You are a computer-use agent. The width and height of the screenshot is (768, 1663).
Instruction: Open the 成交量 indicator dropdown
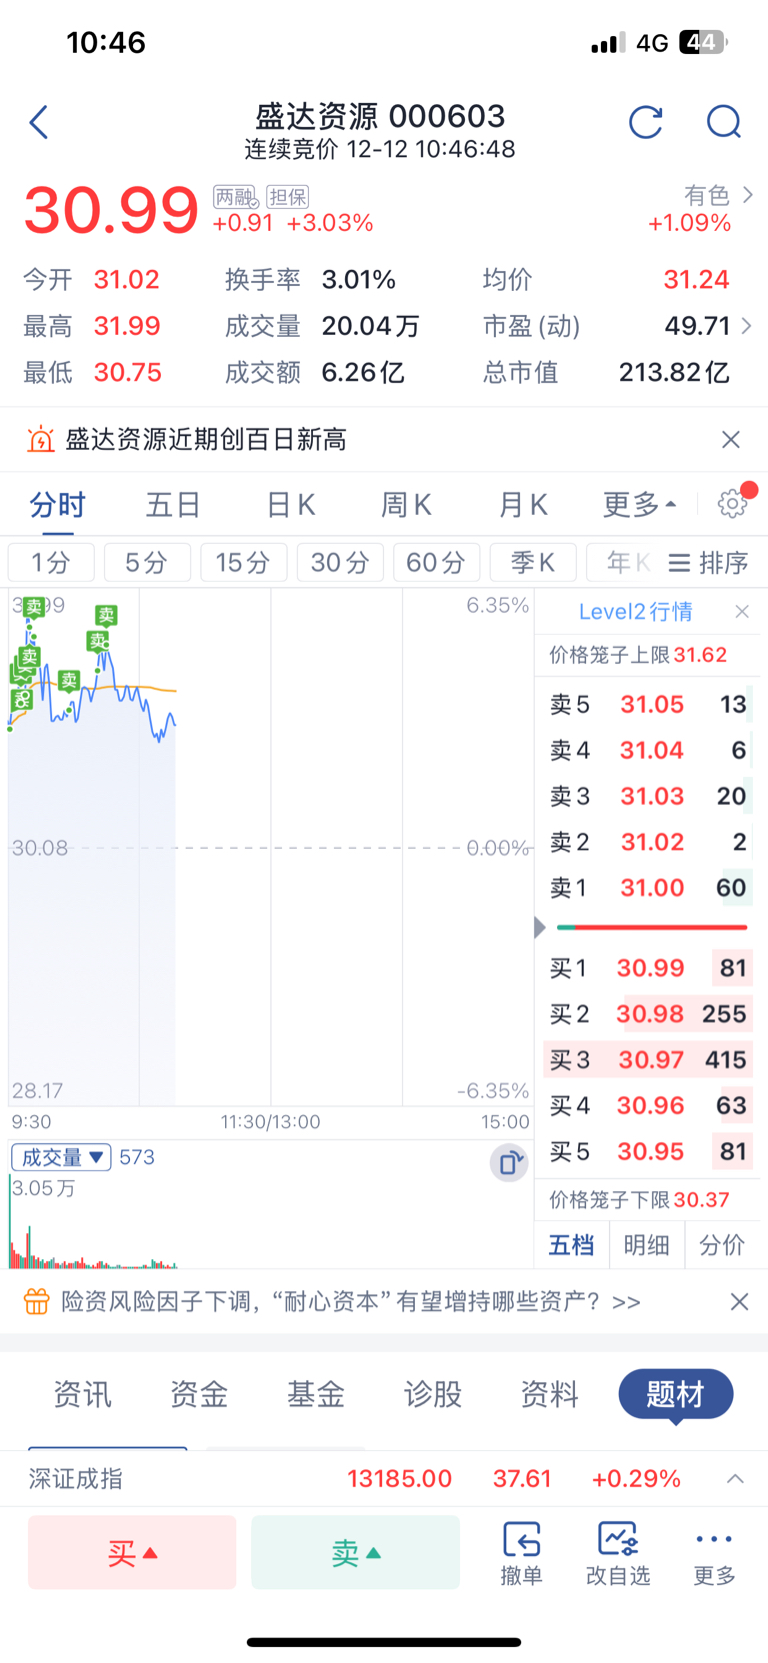61,1157
